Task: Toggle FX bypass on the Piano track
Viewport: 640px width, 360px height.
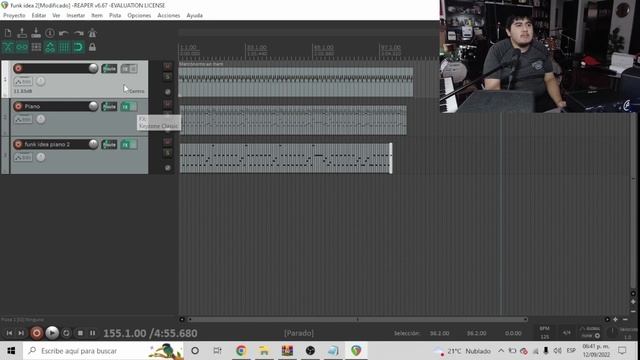Action: 133,107
